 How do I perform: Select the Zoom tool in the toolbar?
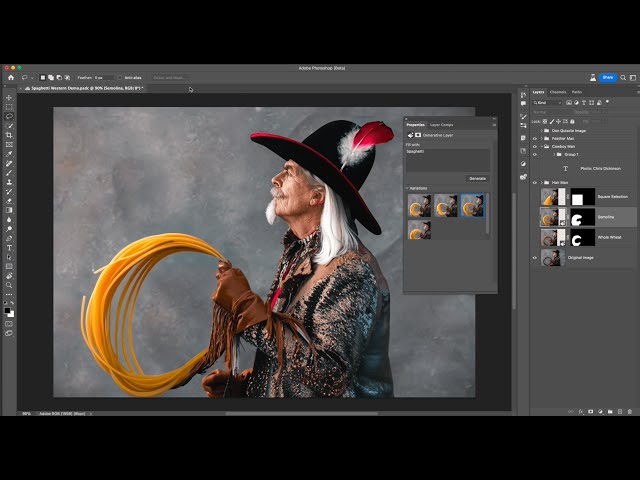9,285
